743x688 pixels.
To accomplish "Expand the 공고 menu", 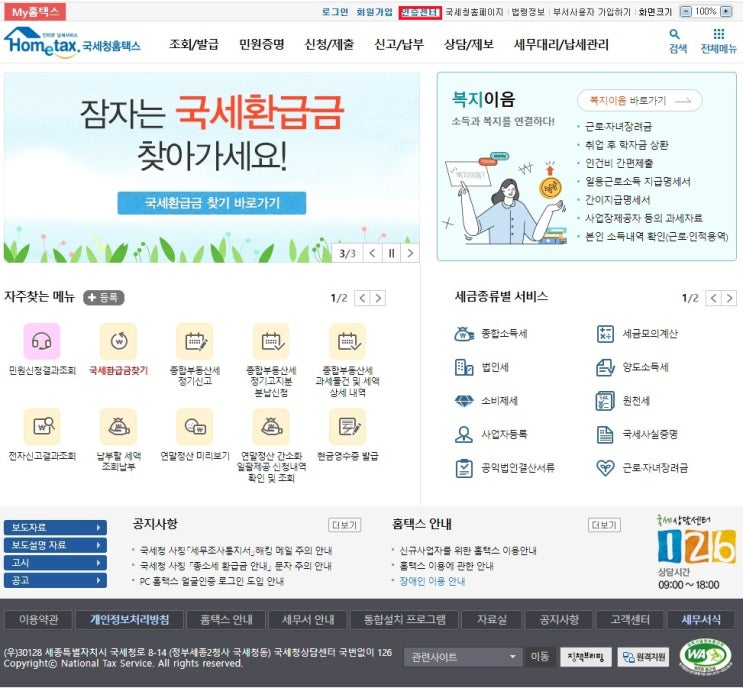I will (55, 580).
